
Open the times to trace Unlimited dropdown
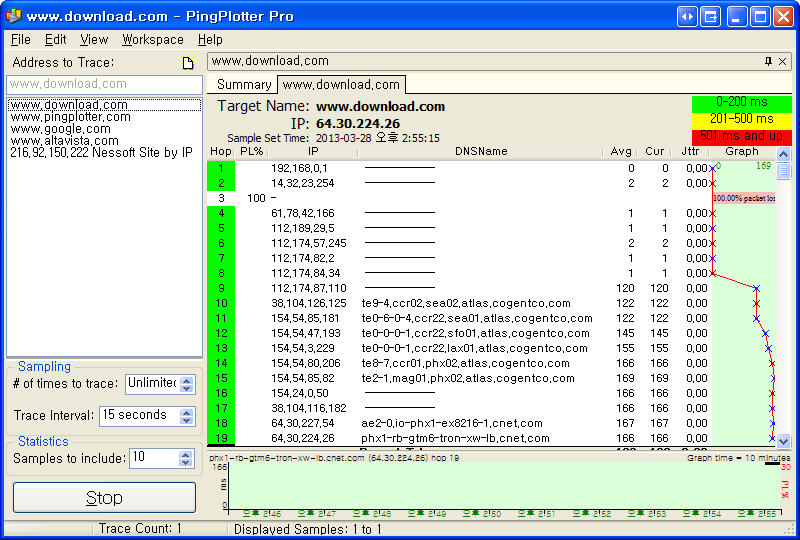(x=187, y=384)
